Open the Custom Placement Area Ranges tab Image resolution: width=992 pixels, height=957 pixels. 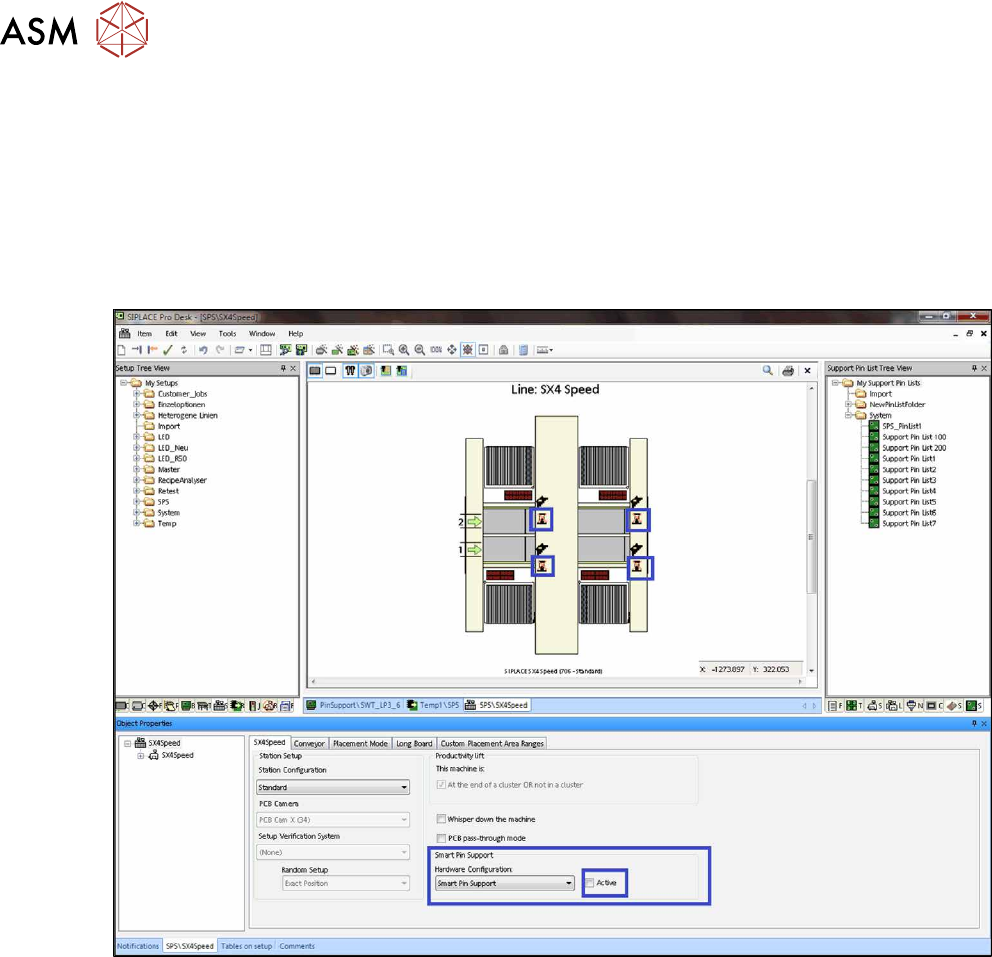[492, 743]
